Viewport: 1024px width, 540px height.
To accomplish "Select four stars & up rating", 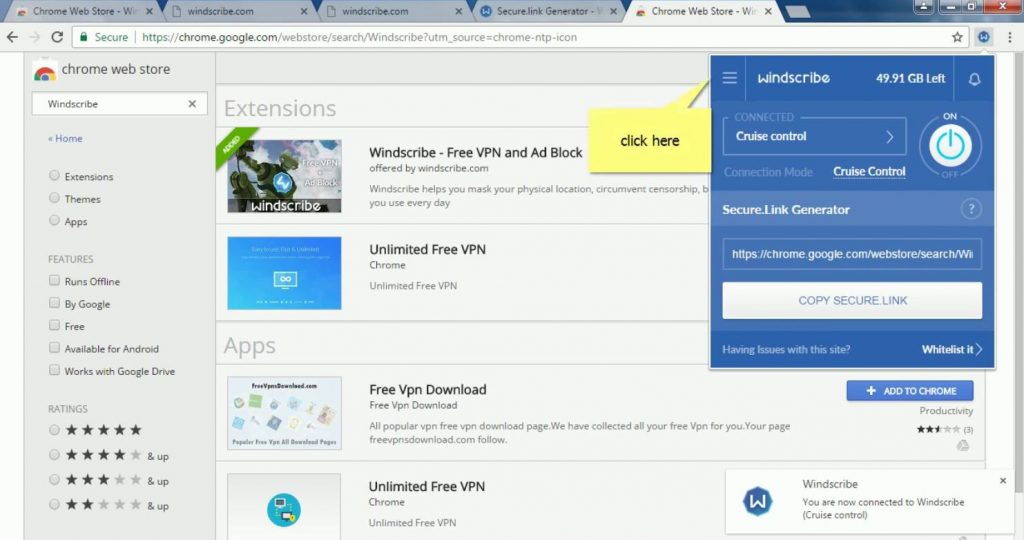I will point(54,454).
